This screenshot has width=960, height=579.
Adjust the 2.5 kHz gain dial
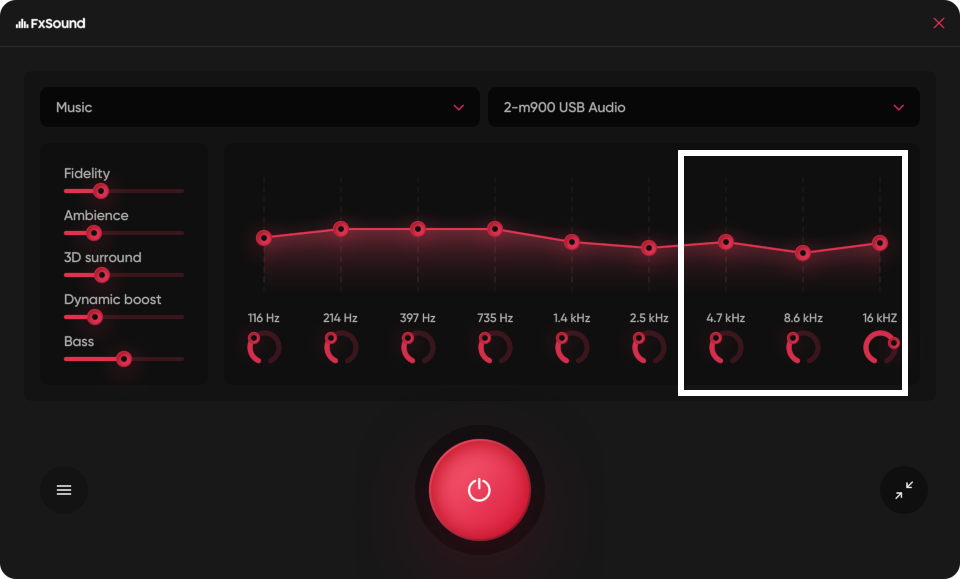pyautogui.click(x=648, y=349)
